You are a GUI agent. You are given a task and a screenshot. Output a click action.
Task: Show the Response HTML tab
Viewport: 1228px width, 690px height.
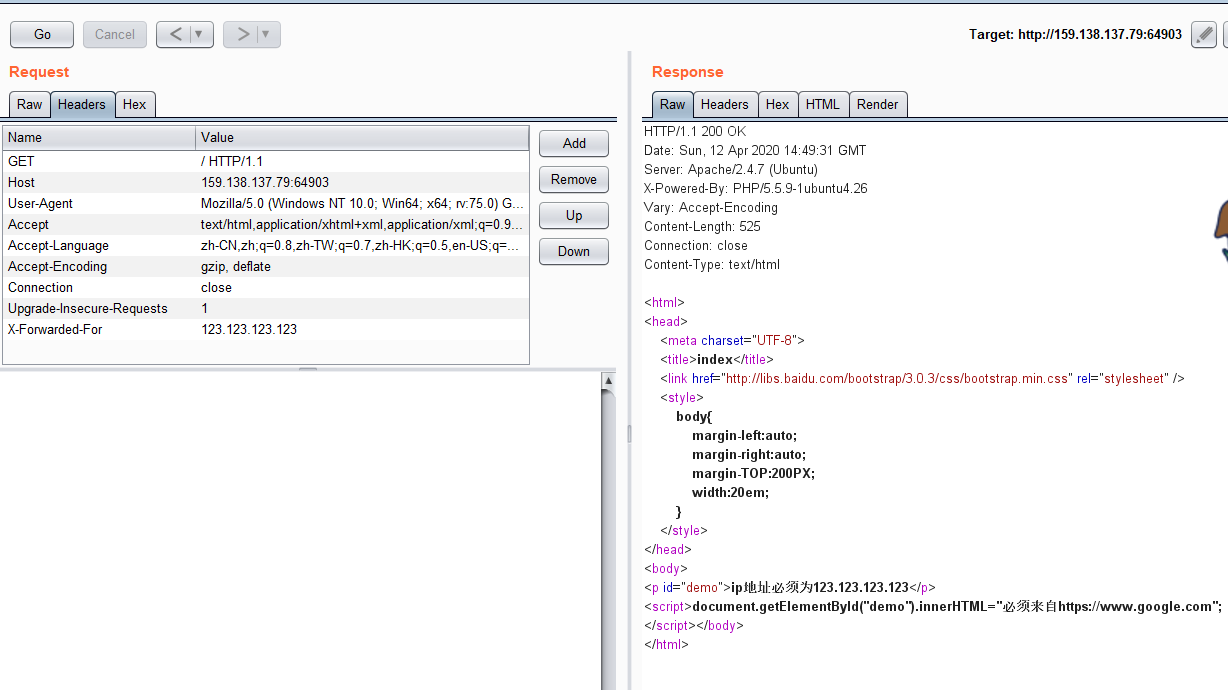point(823,104)
